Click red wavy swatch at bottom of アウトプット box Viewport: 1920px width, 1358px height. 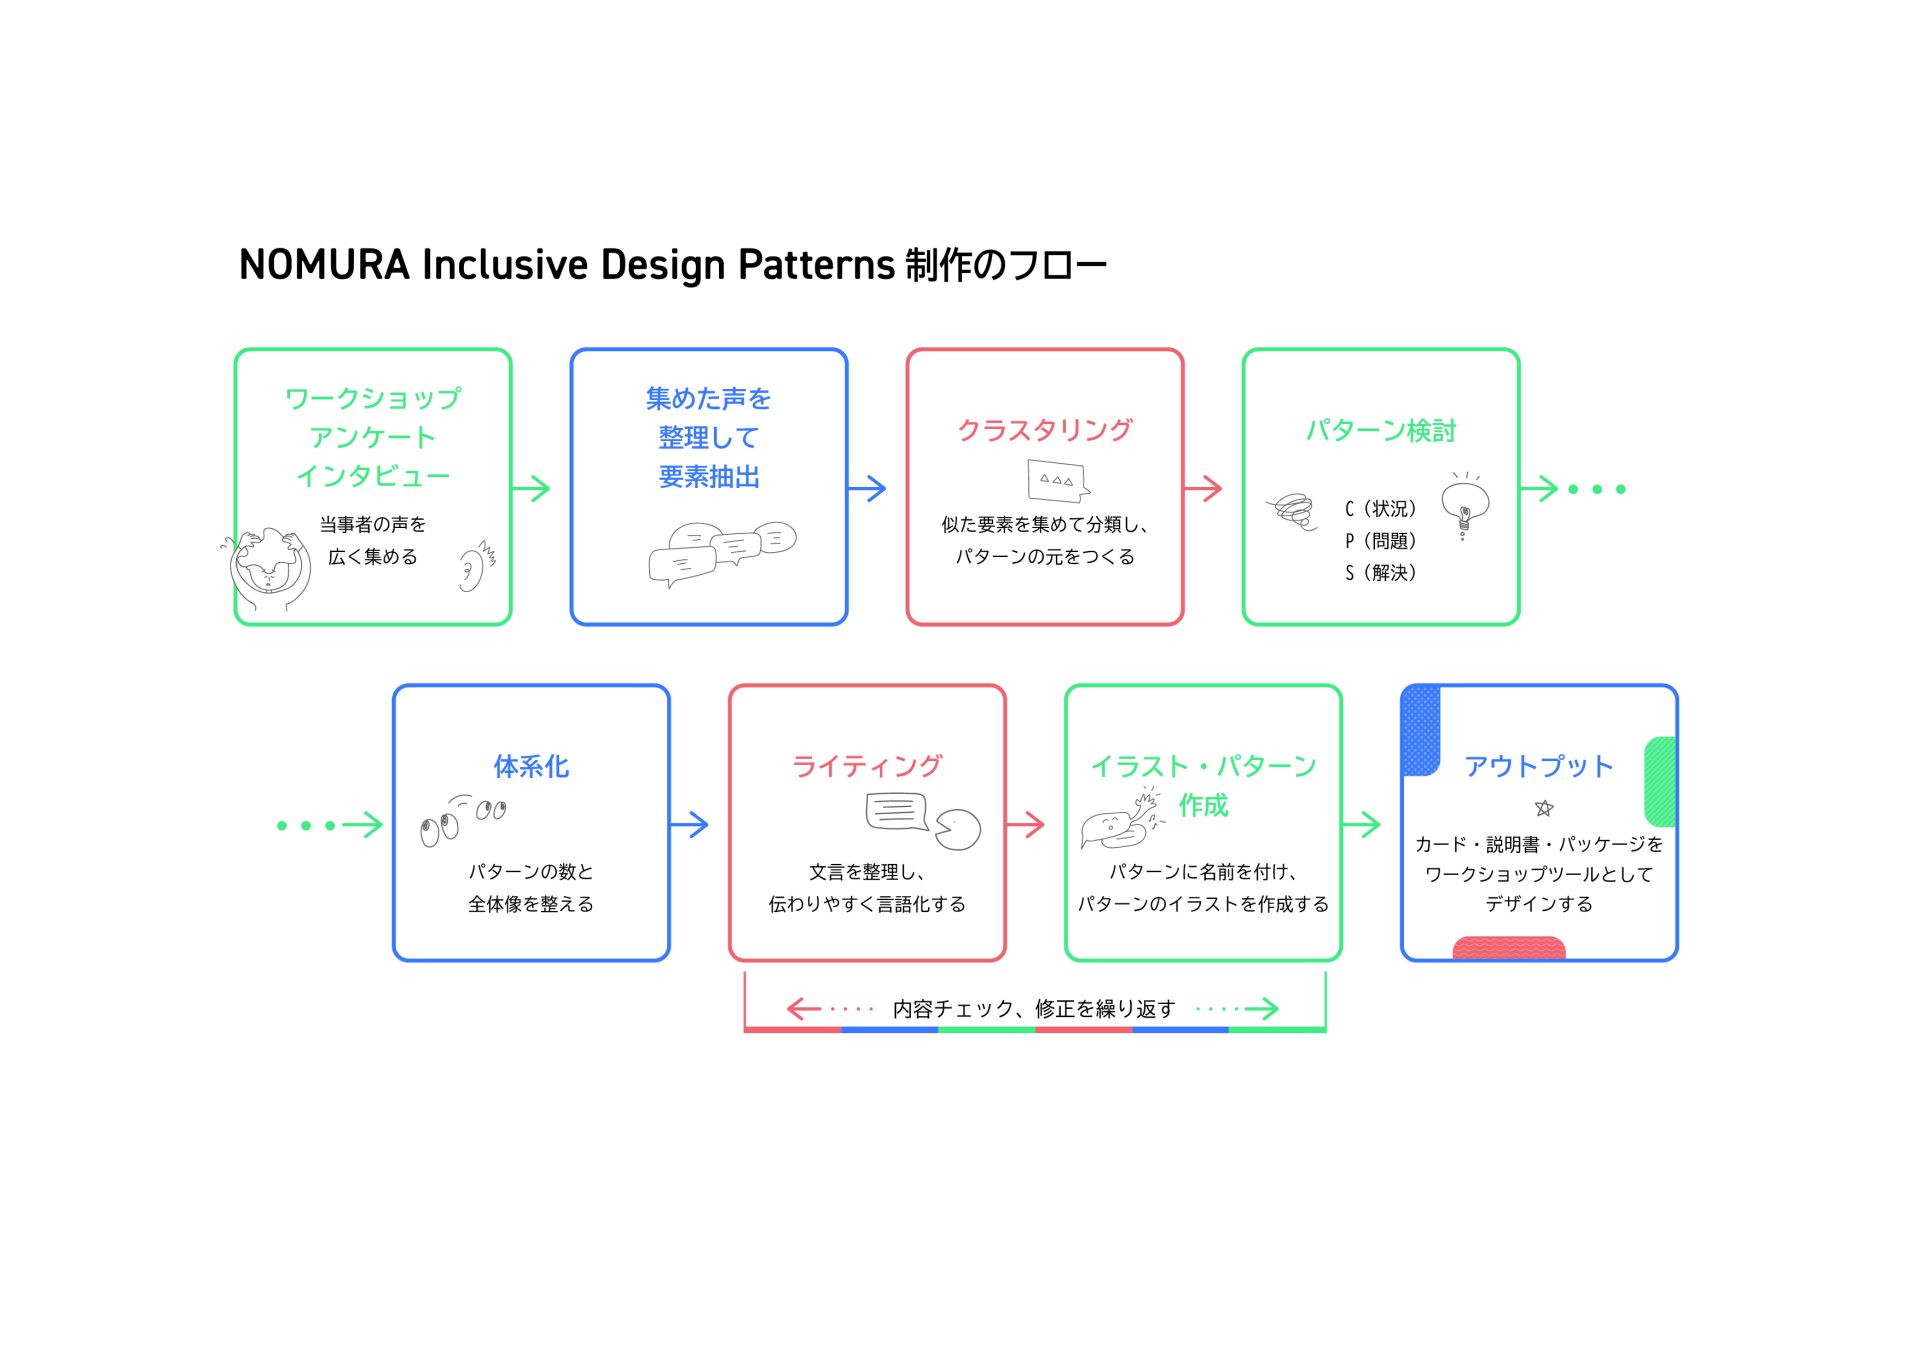[1508, 948]
